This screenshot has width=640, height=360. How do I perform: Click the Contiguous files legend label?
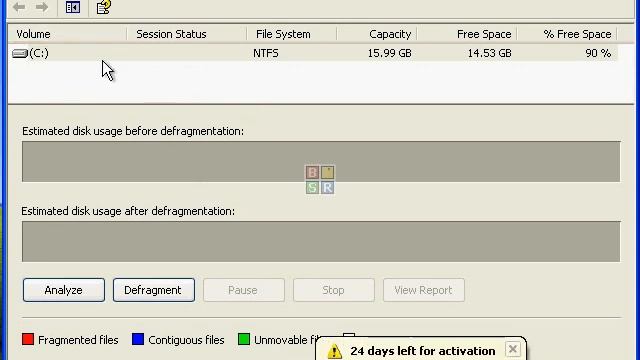tap(186, 340)
